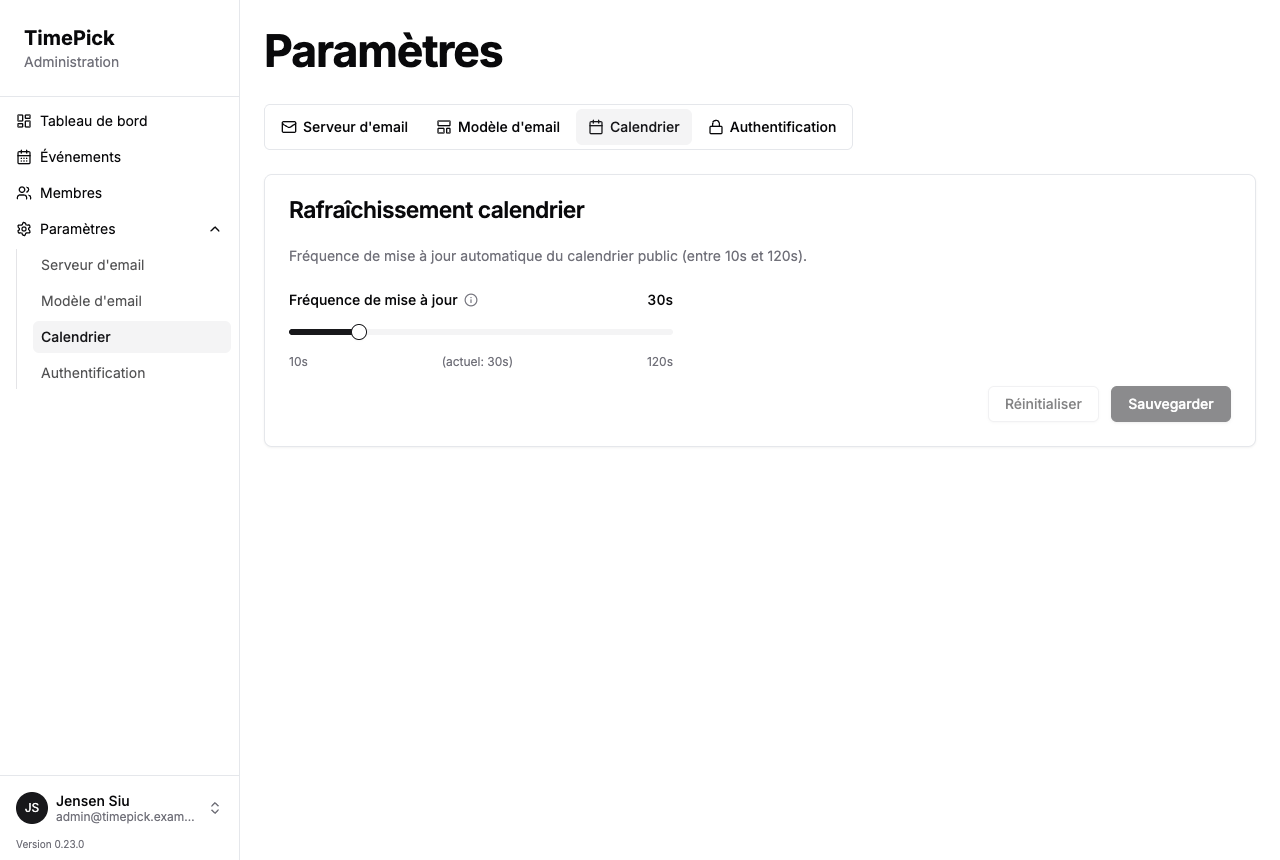
Task: Click the (actuel: 30s) label
Action: coord(477,362)
